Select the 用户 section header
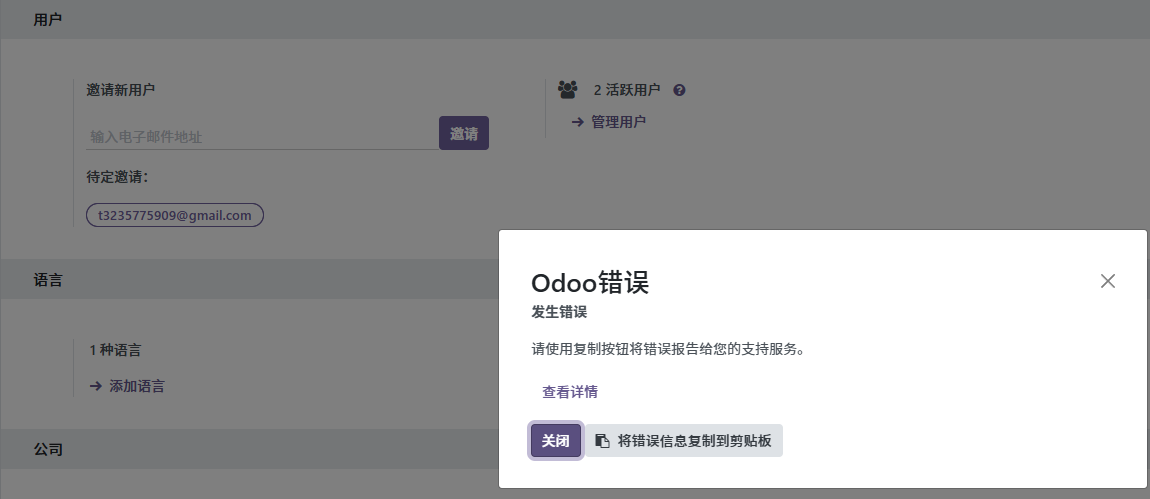Viewport: 1150px width, 499px height. [x=48, y=19]
